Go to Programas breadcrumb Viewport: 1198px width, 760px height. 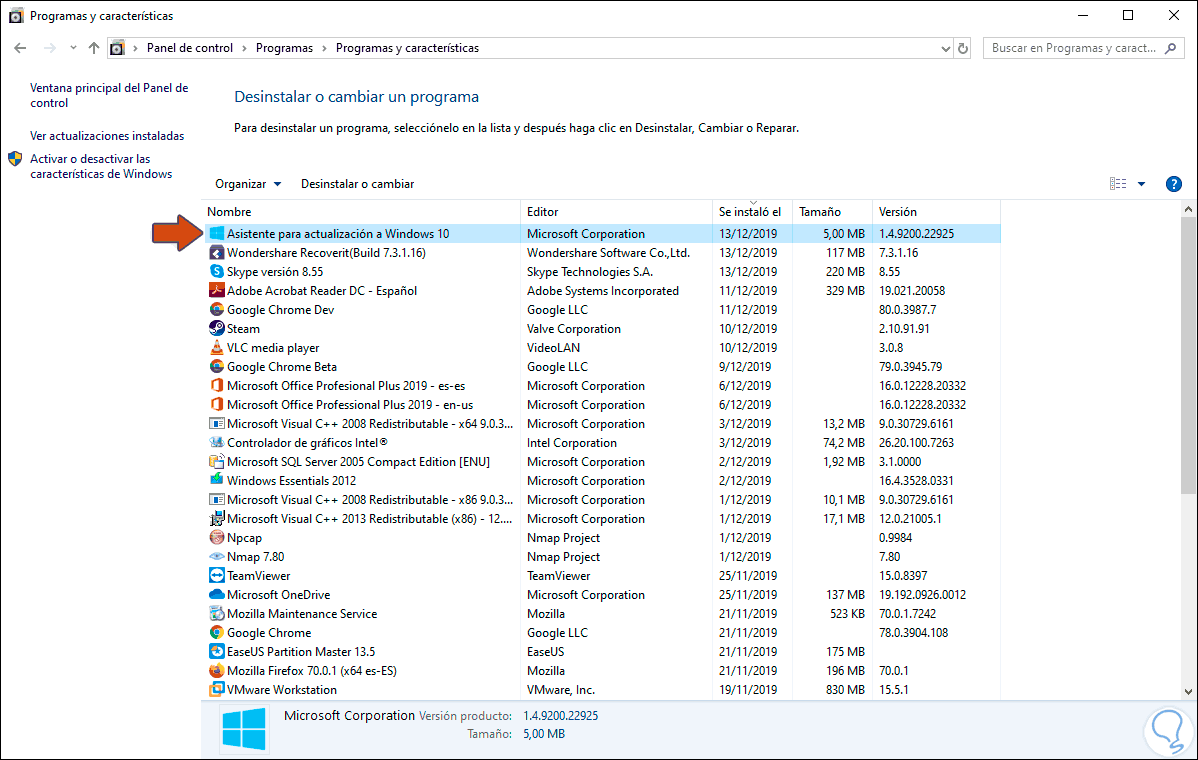tap(284, 48)
